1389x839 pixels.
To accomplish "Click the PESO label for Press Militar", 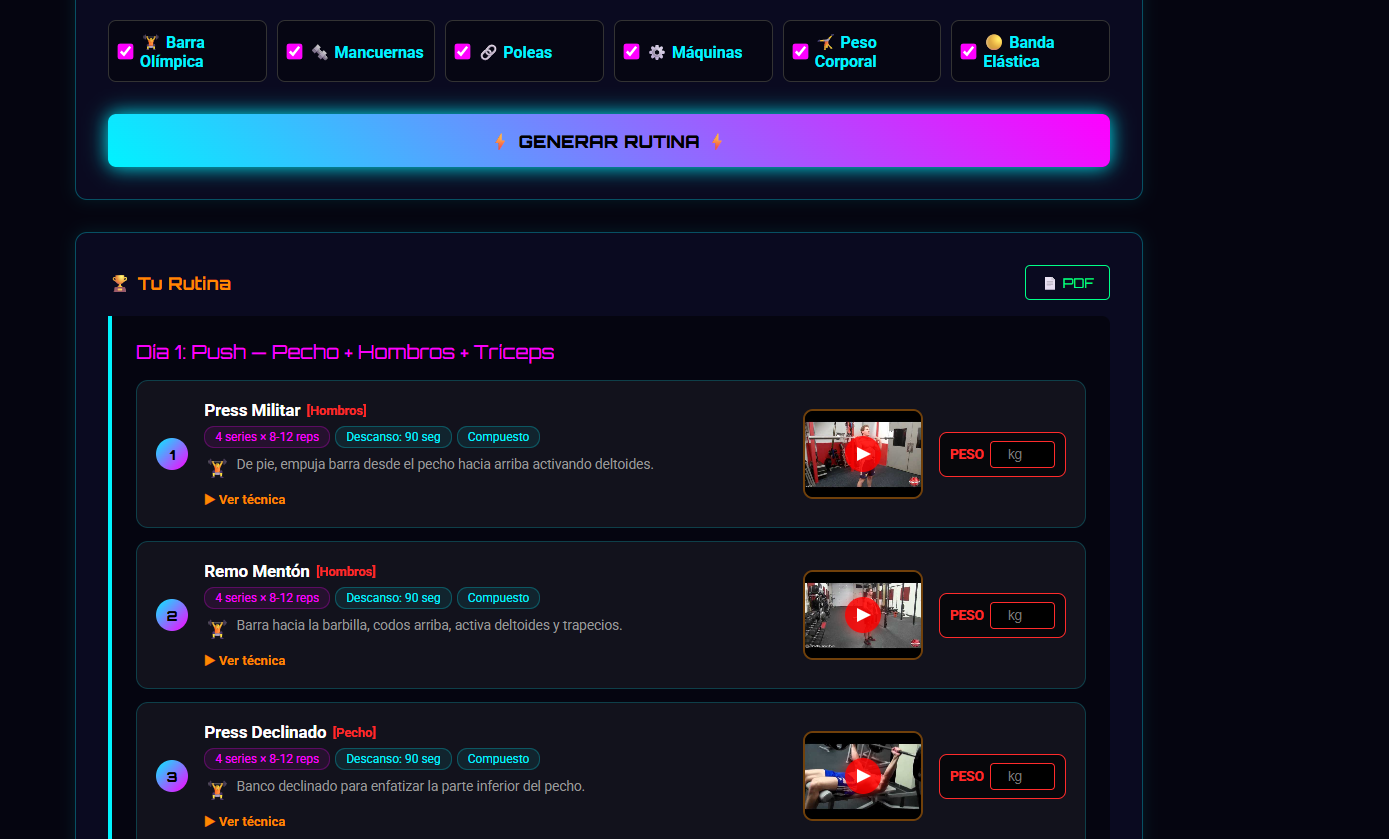I will [x=966, y=454].
